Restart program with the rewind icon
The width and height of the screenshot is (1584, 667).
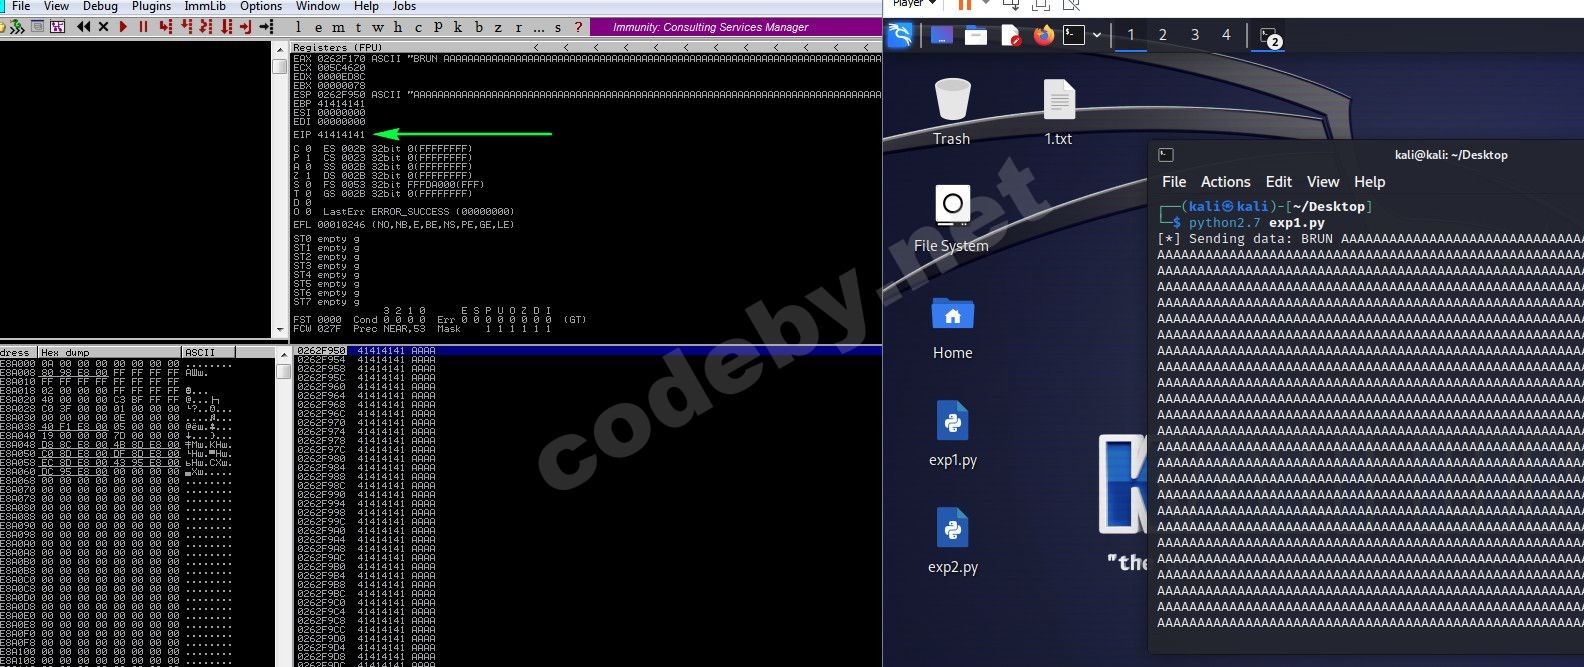click(x=84, y=27)
